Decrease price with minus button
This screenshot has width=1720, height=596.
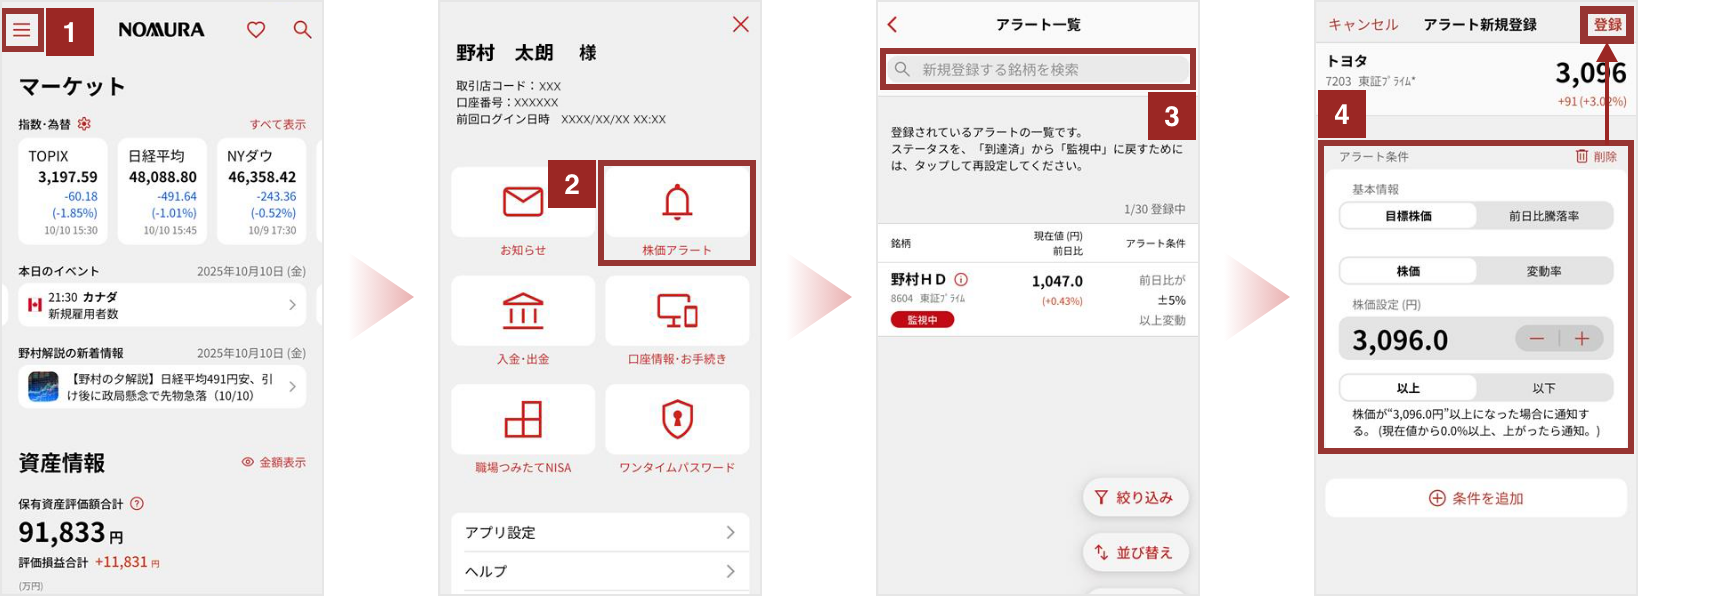click(1537, 339)
